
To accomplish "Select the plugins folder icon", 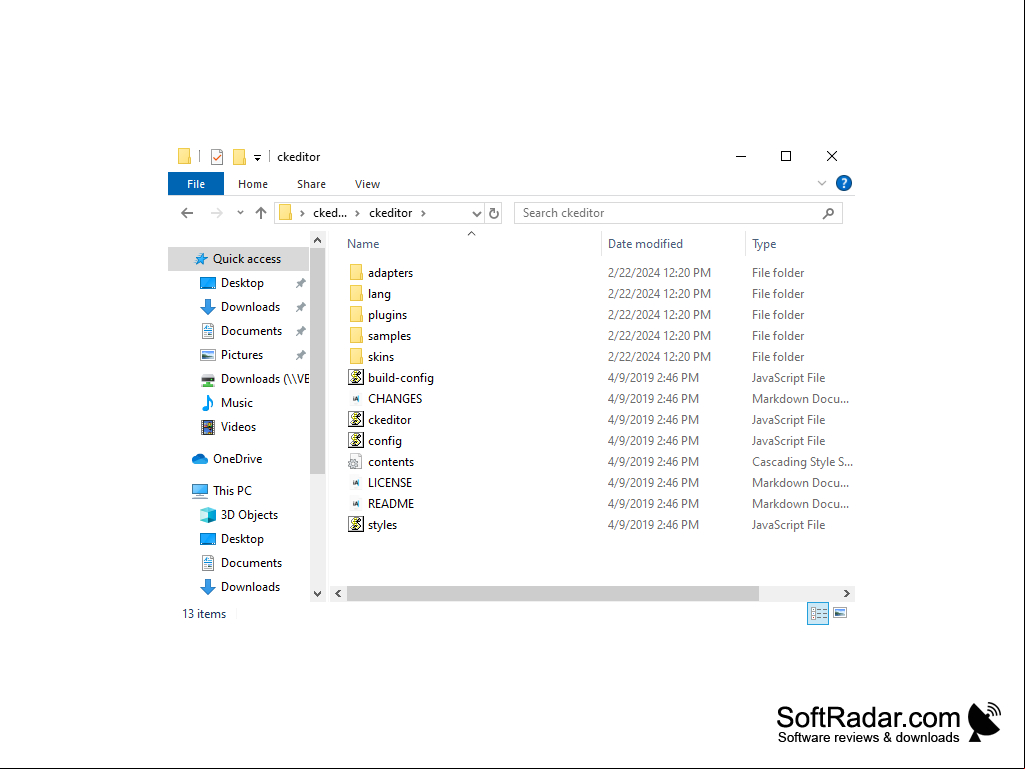I will 356,314.
